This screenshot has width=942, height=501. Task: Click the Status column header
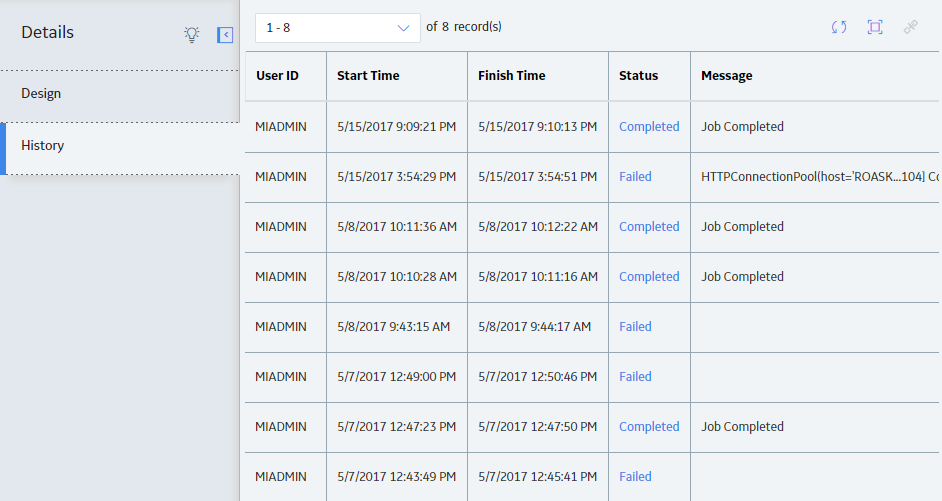coord(639,76)
